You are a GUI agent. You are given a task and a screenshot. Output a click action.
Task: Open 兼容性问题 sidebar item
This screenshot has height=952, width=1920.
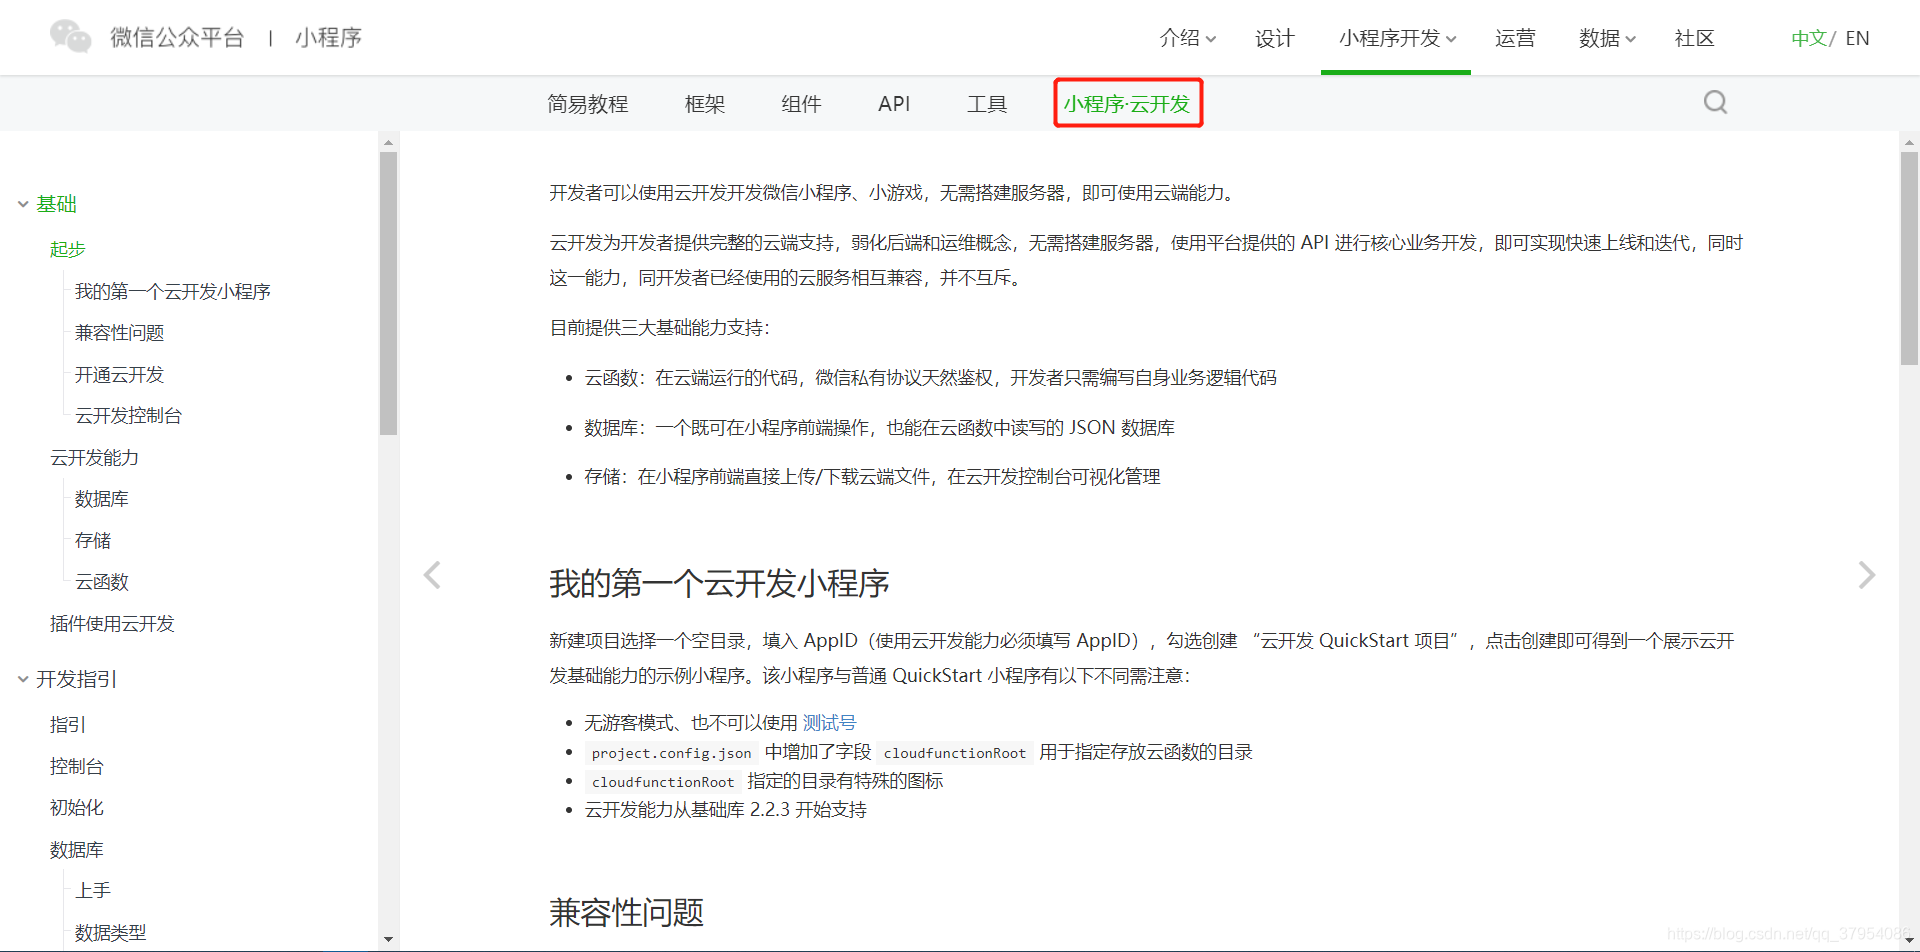[x=119, y=333]
